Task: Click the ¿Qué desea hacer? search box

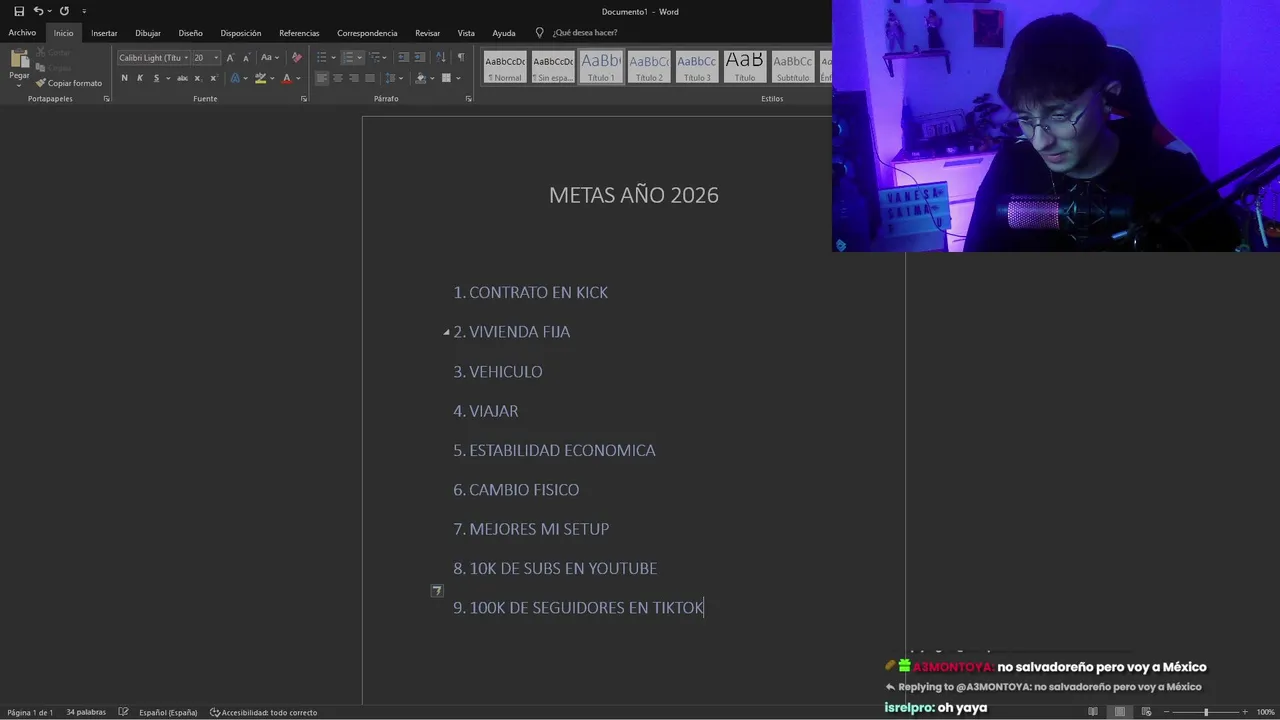Action: click(585, 33)
